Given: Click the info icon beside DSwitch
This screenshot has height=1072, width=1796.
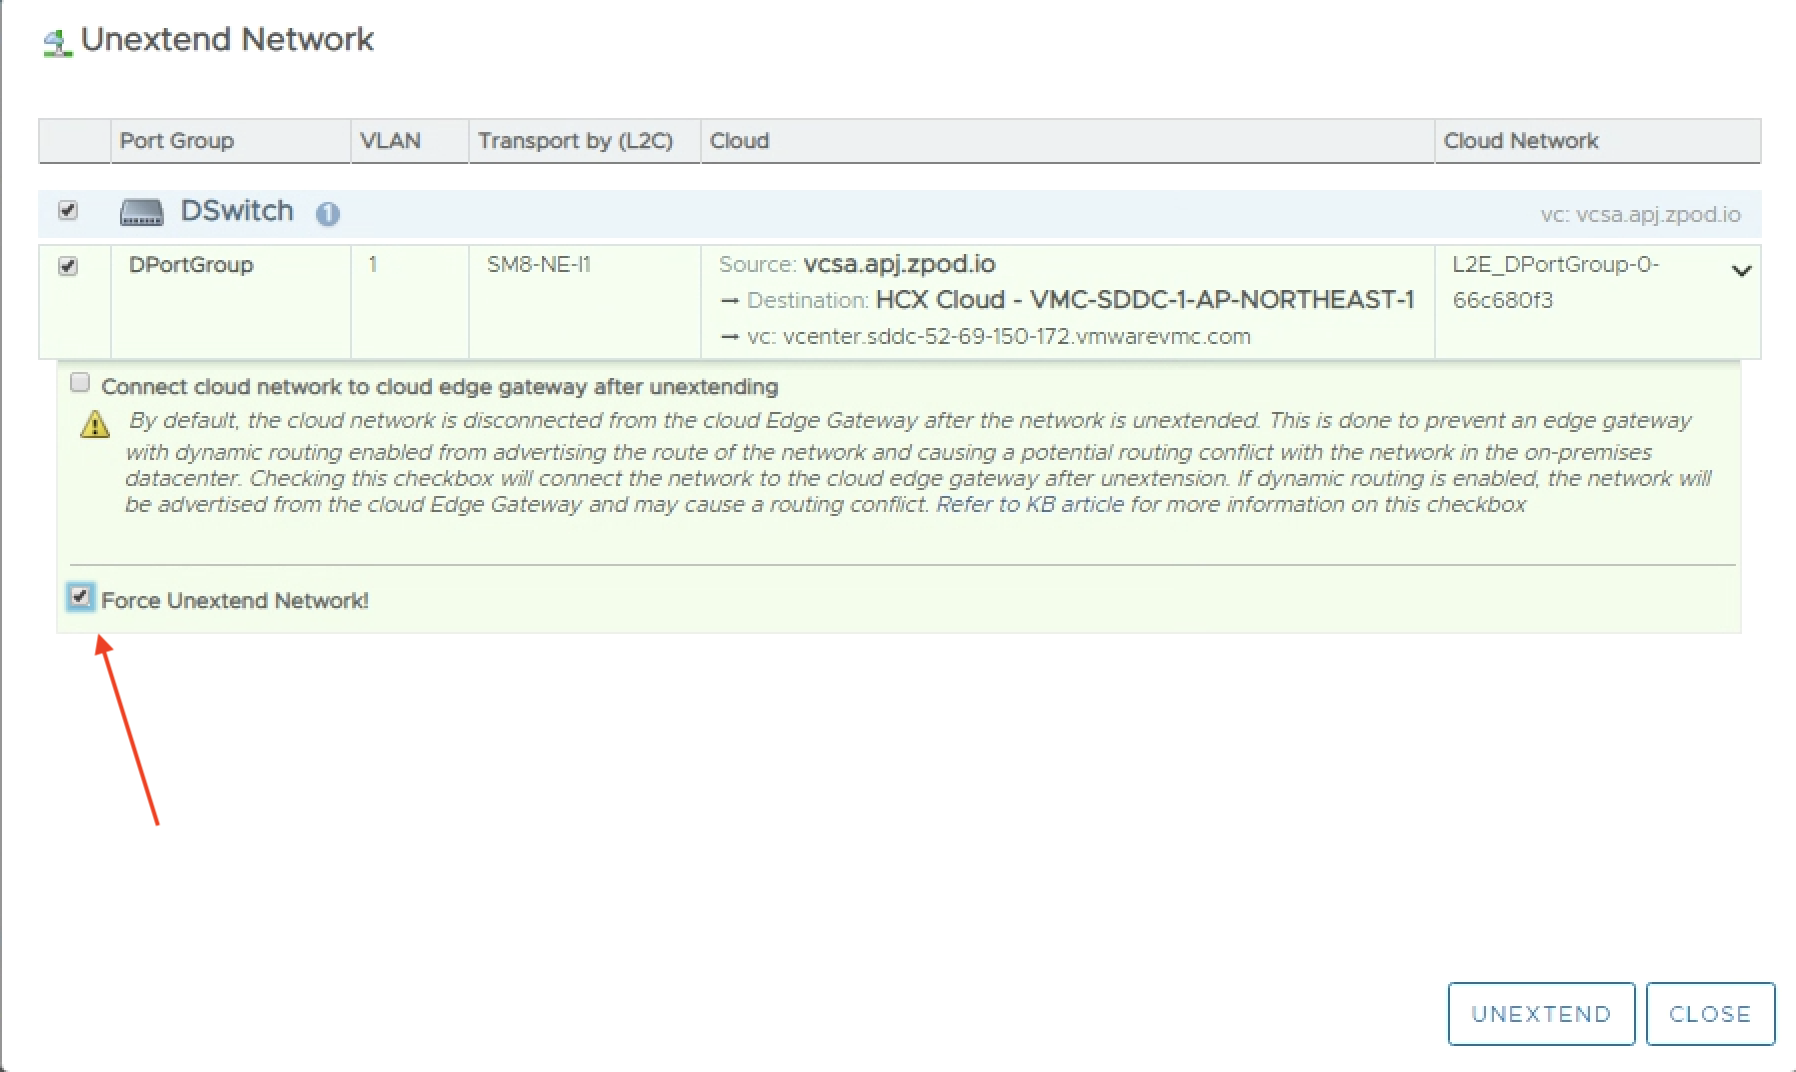Looking at the screenshot, I should (327, 214).
